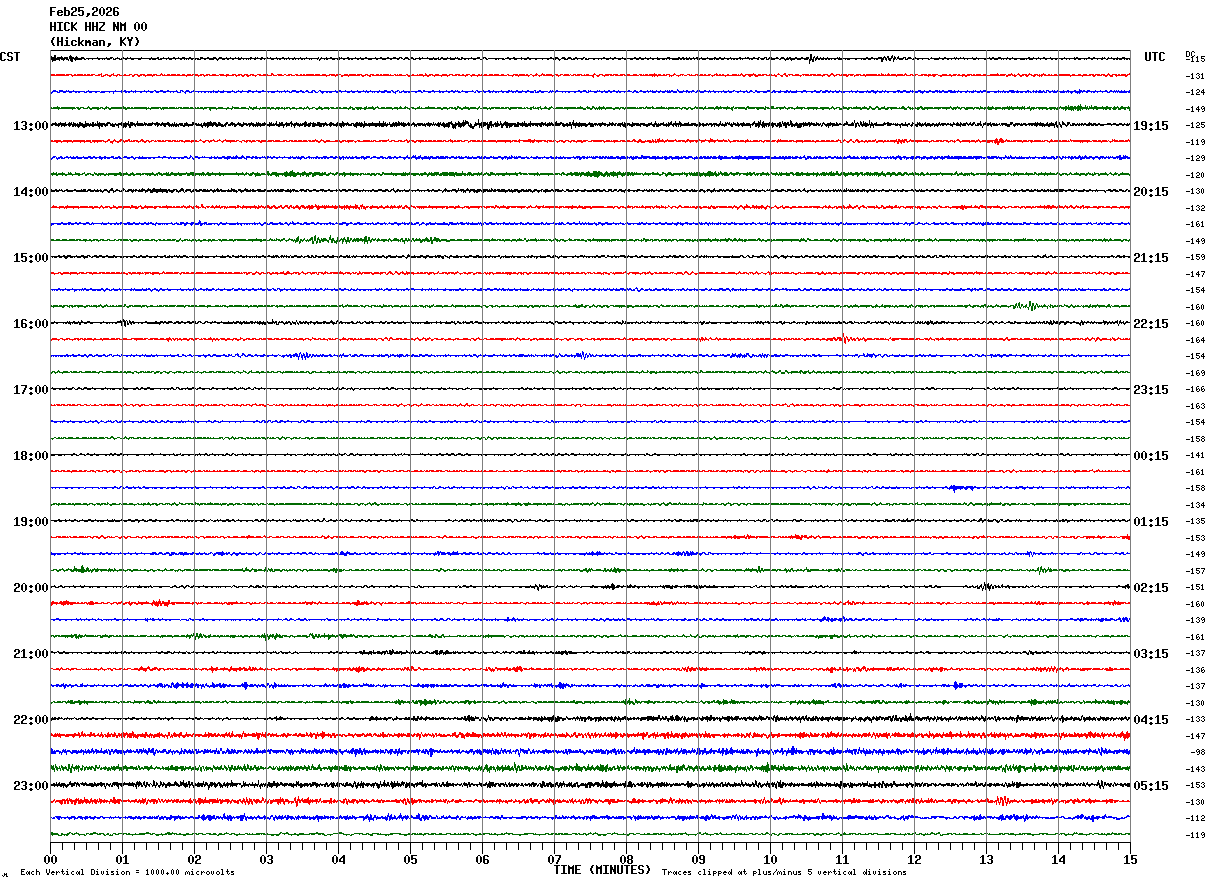Click the 22:00 CST time label
Screen dimensions: 1210x886
coord(31,720)
